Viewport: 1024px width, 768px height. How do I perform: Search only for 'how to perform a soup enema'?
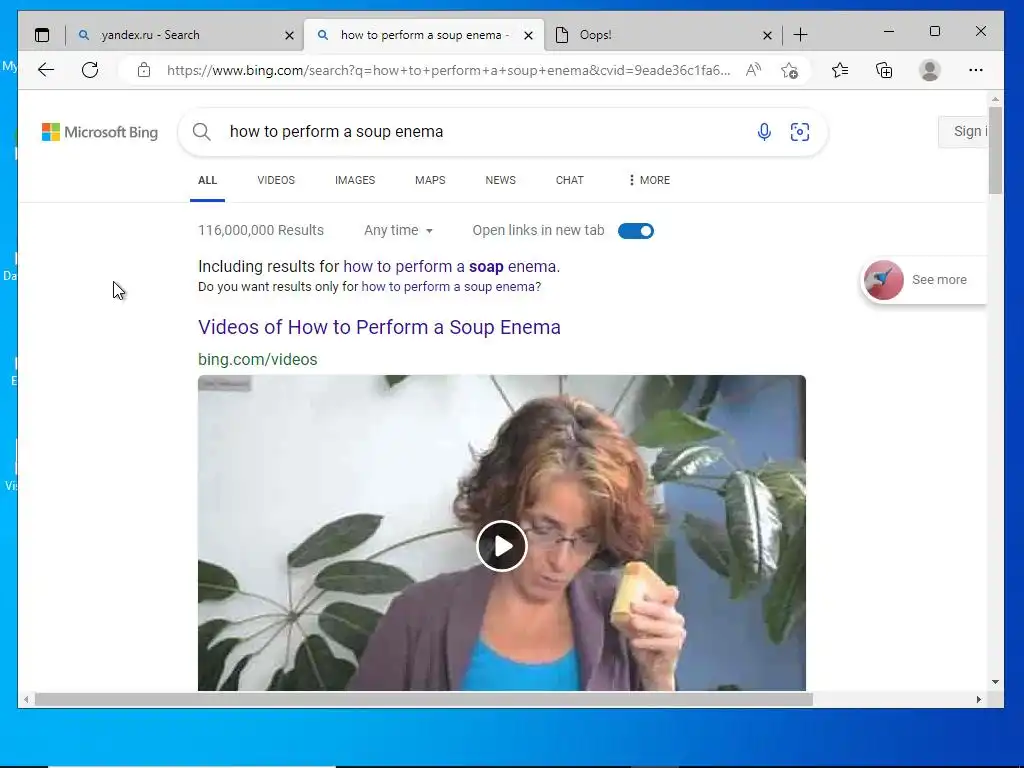point(451,287)
